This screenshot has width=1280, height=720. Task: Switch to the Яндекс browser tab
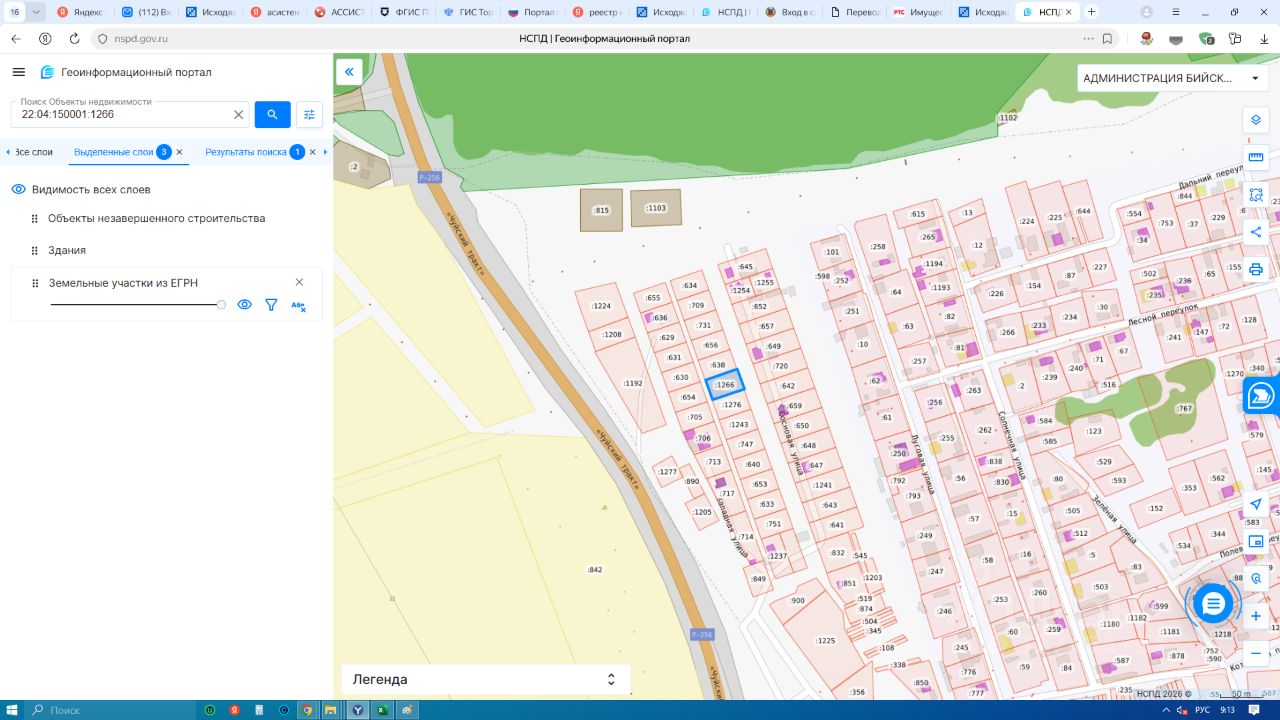[x=82, y=12]
